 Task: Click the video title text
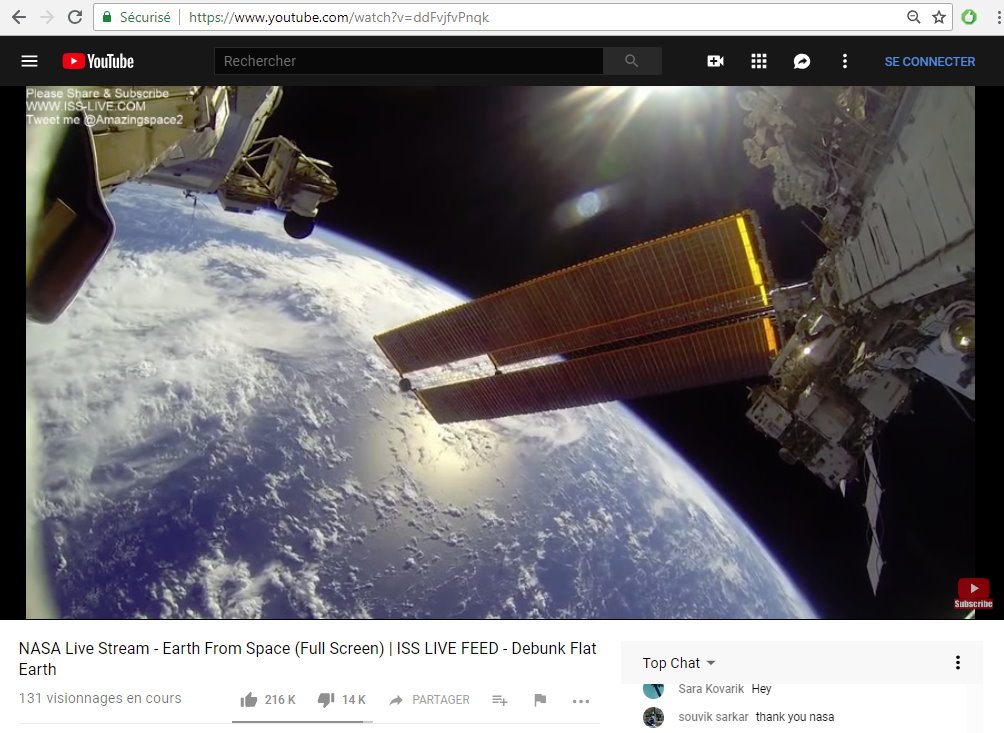click(x=307, y=659)
